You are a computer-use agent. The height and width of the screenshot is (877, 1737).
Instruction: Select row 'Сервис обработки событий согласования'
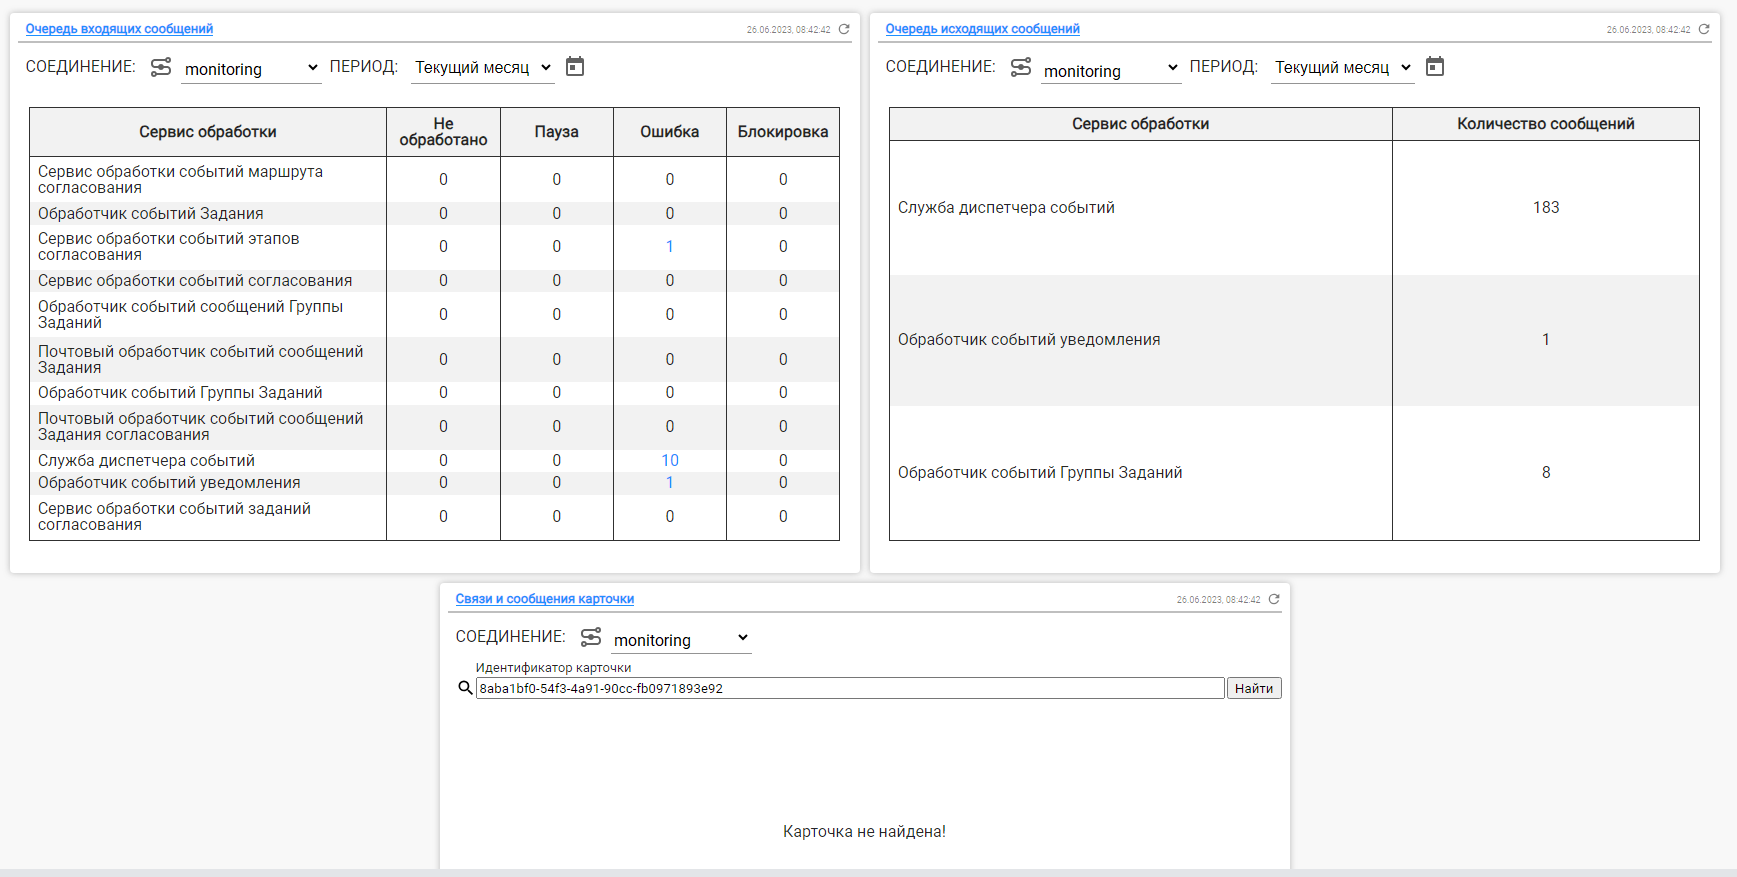[x=434, y=280]
